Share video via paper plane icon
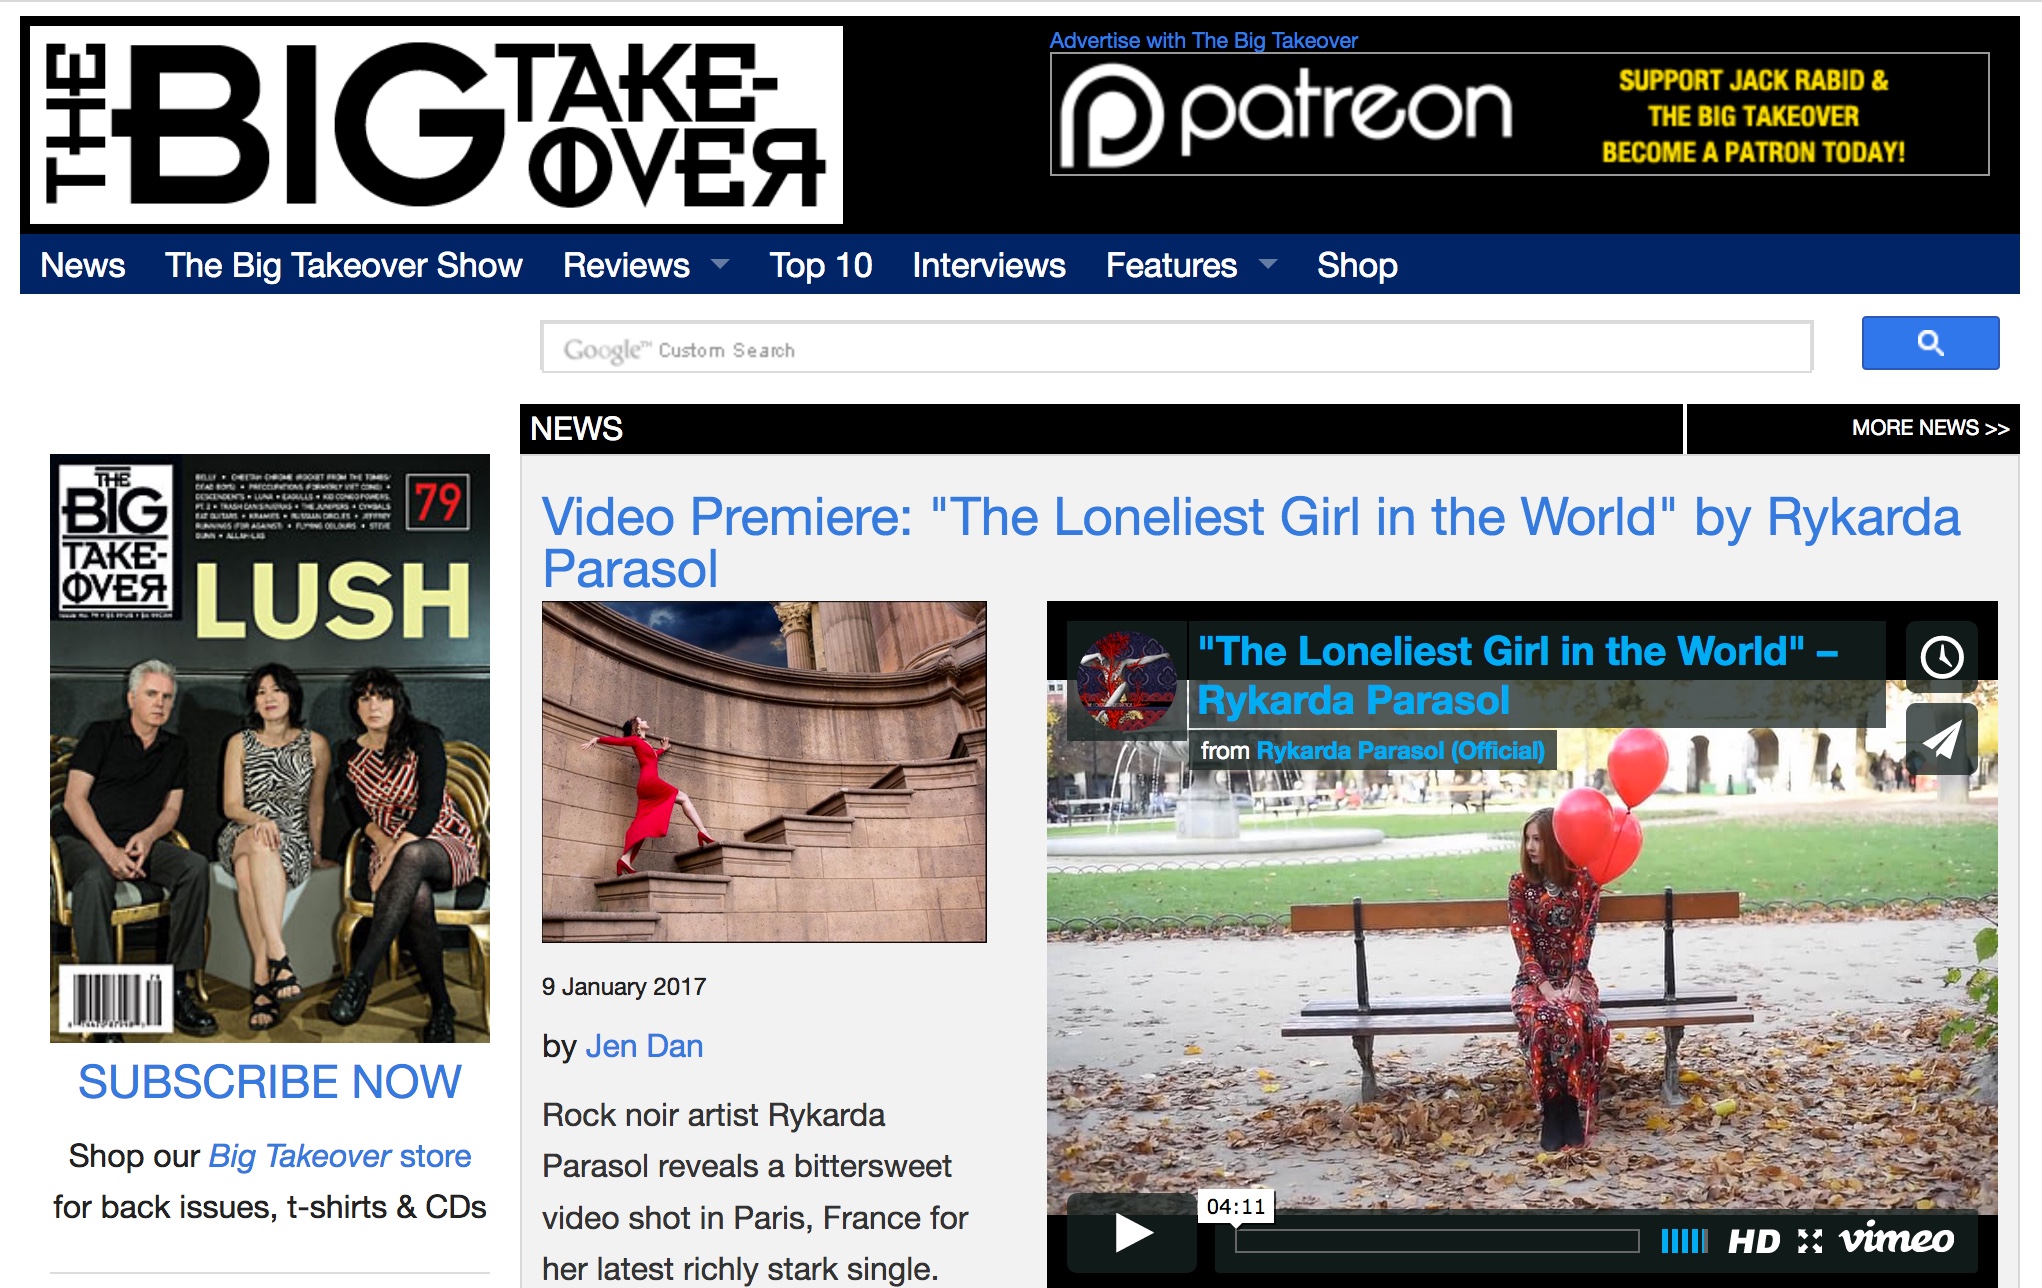This screenshot has width=2042, height=1288. (1941, 740)
